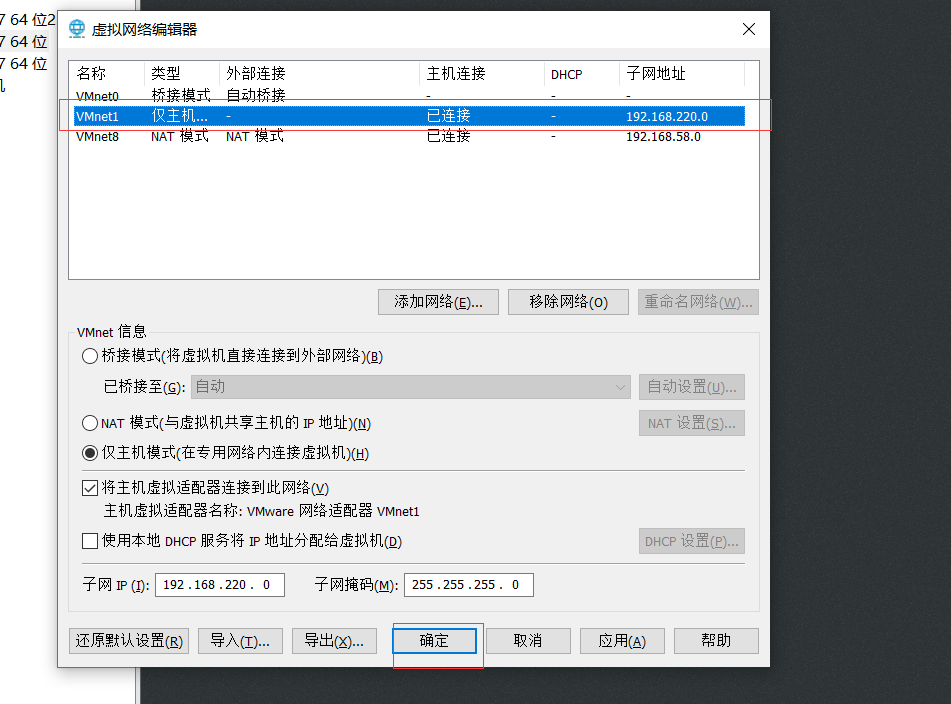The image size is (951, 704).
Task: Close the 虚拟网络编辑器 dialog
Action: tap(748, 29)
